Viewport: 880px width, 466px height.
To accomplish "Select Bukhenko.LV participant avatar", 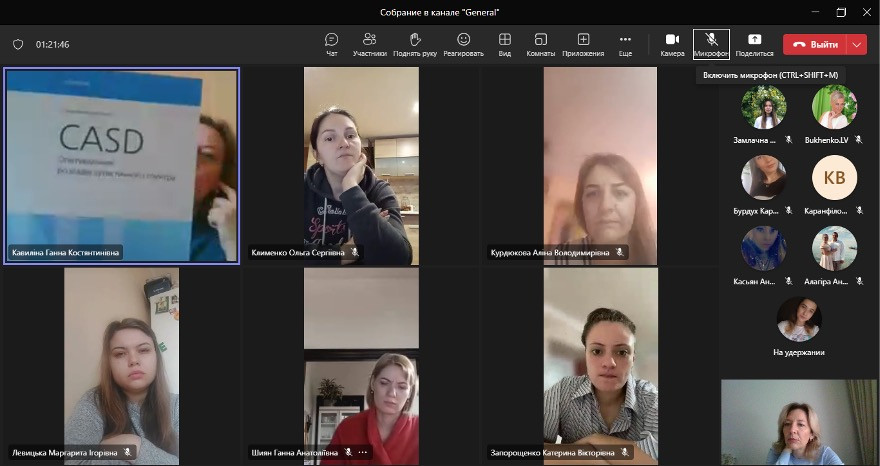I will point(835,107).
